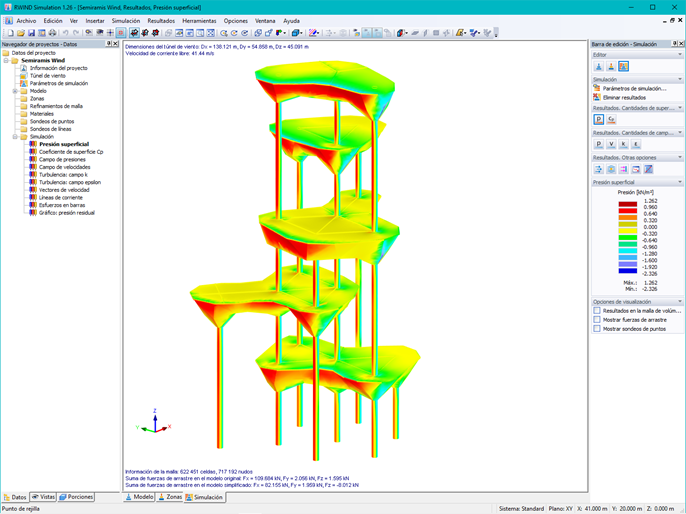Select the velocity field V icon
The height and width of the screenshot is (514, 686).
(611, 144)
